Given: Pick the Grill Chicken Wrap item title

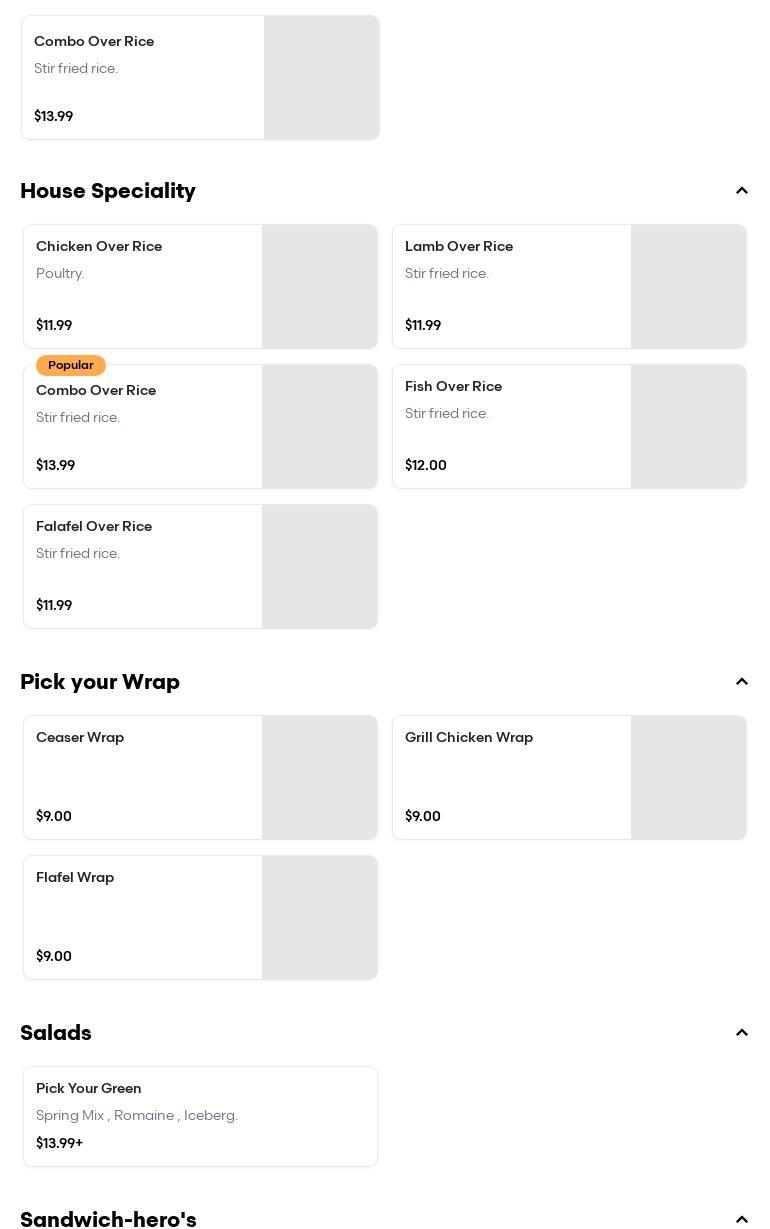Looking at the screenshot, I should pyautogui.click(x=469, y=737).
